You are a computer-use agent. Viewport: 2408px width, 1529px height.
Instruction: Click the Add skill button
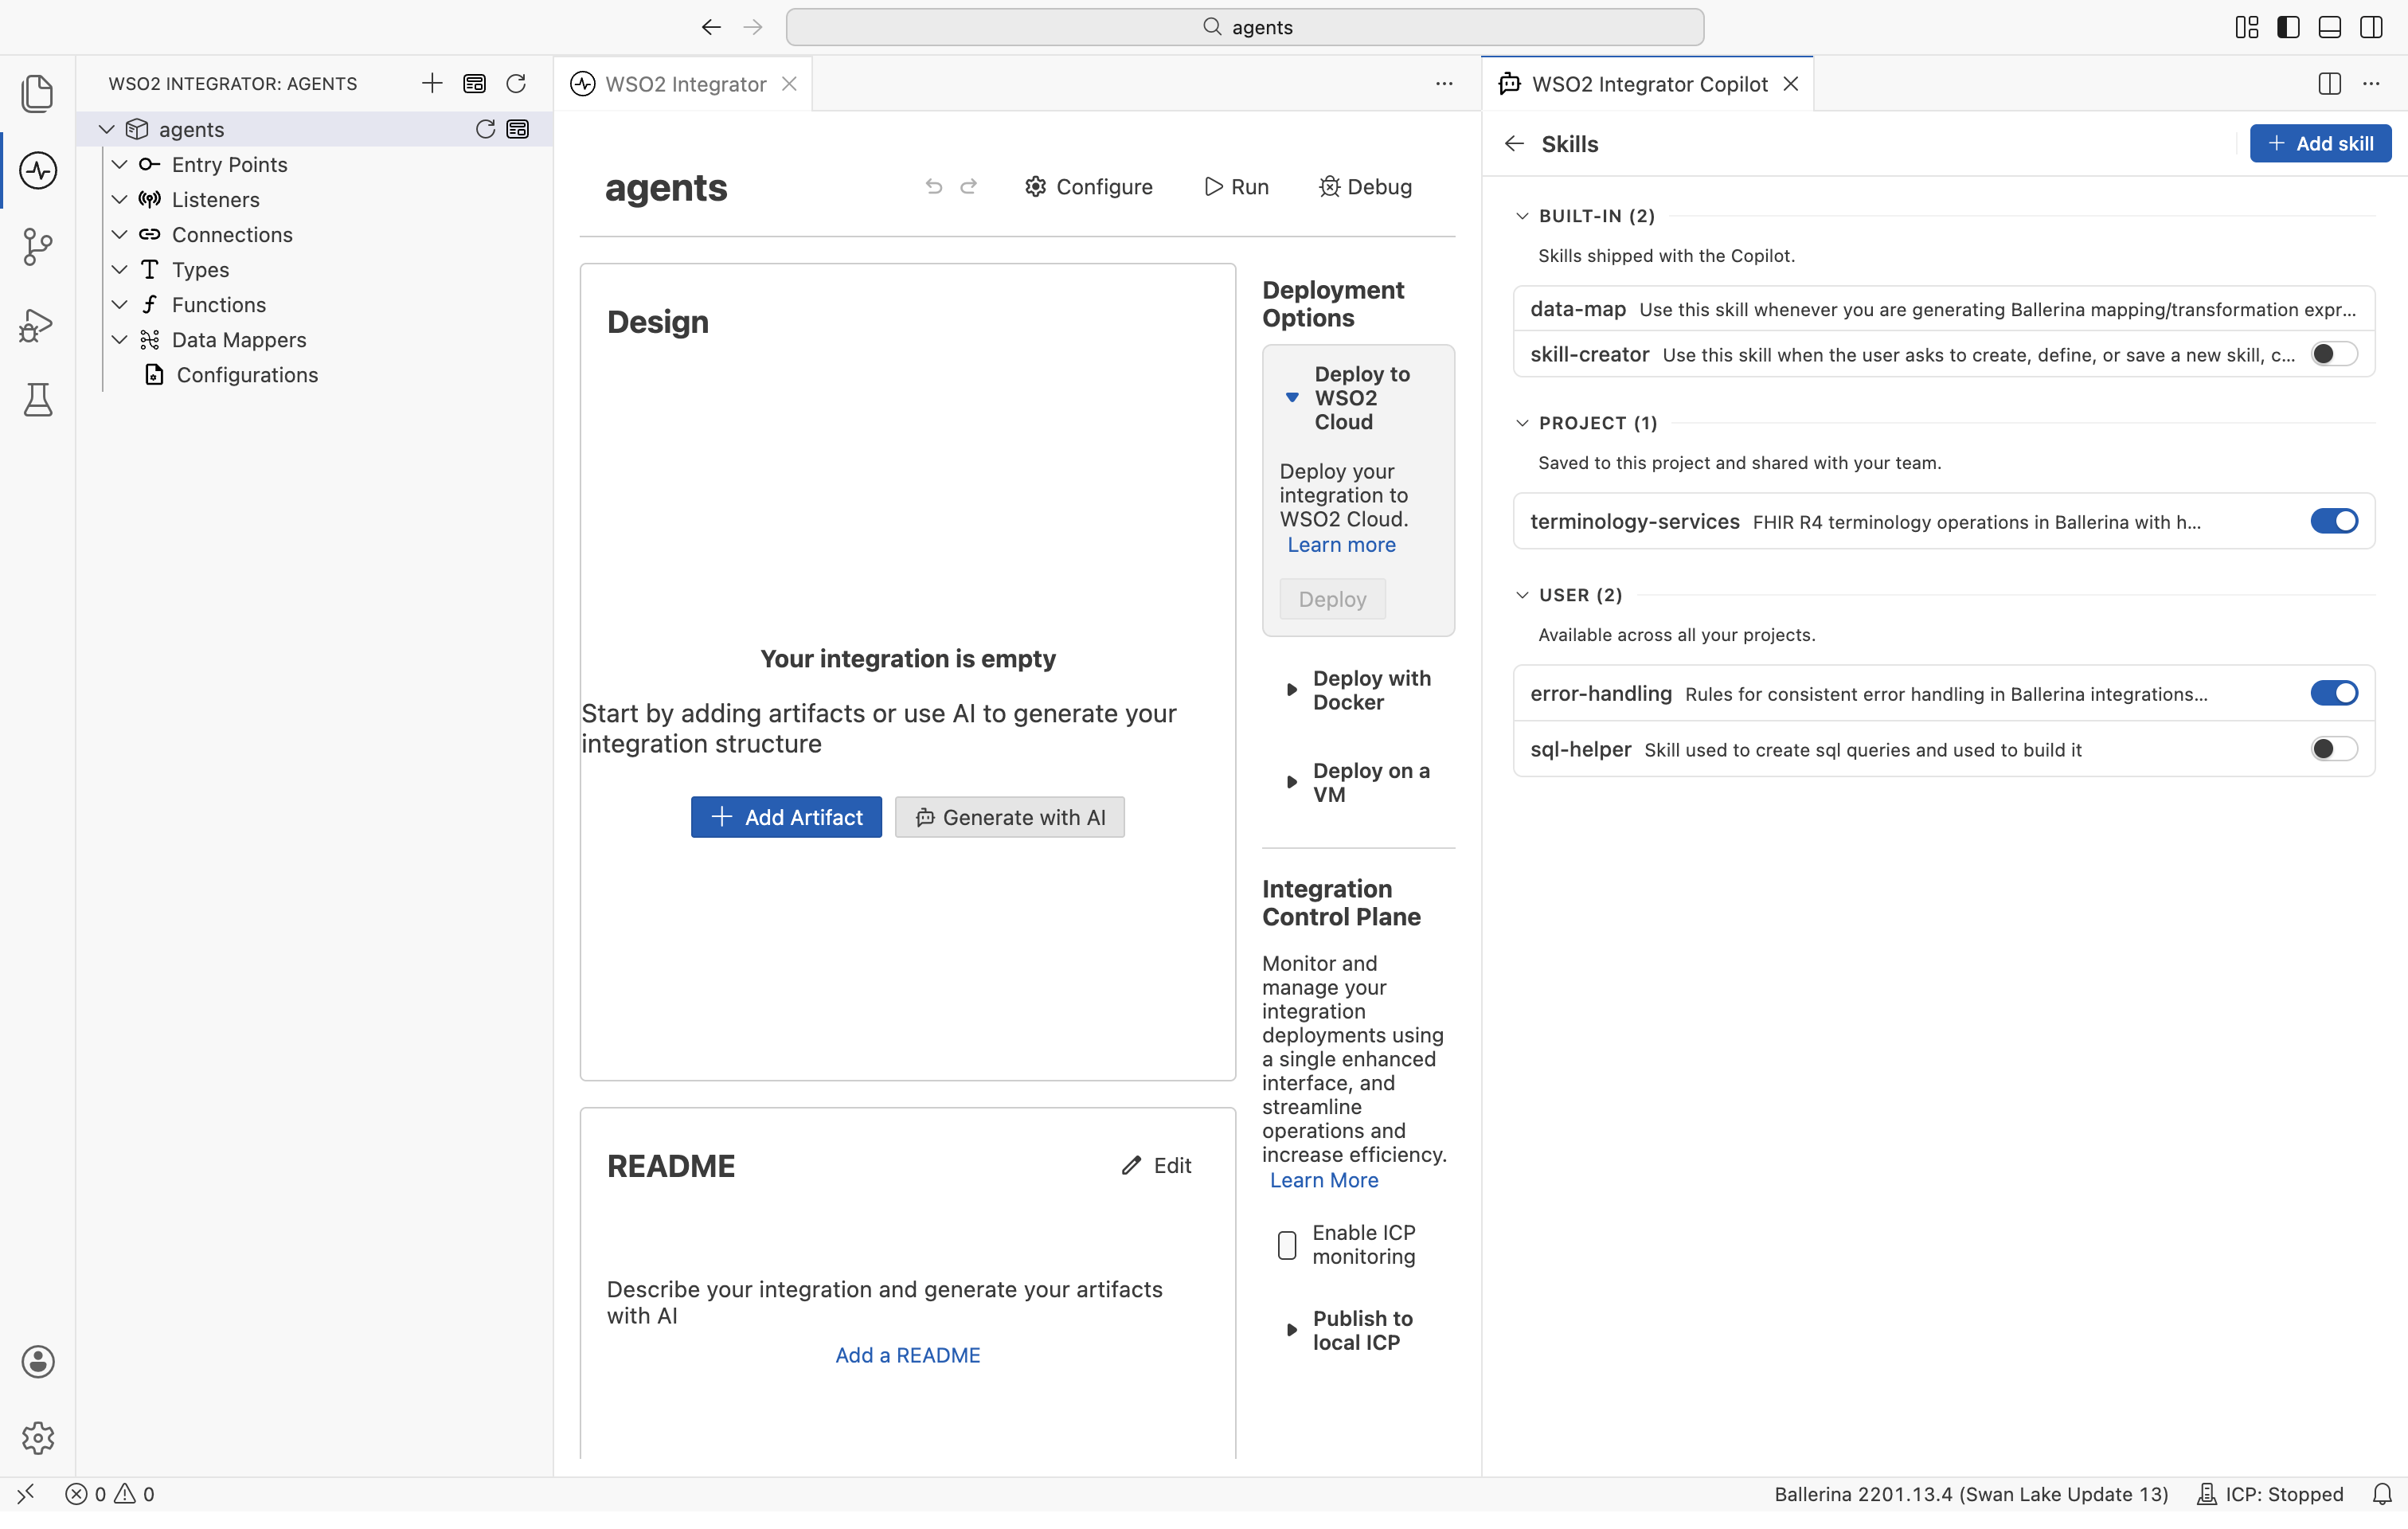coord(2320,143)
